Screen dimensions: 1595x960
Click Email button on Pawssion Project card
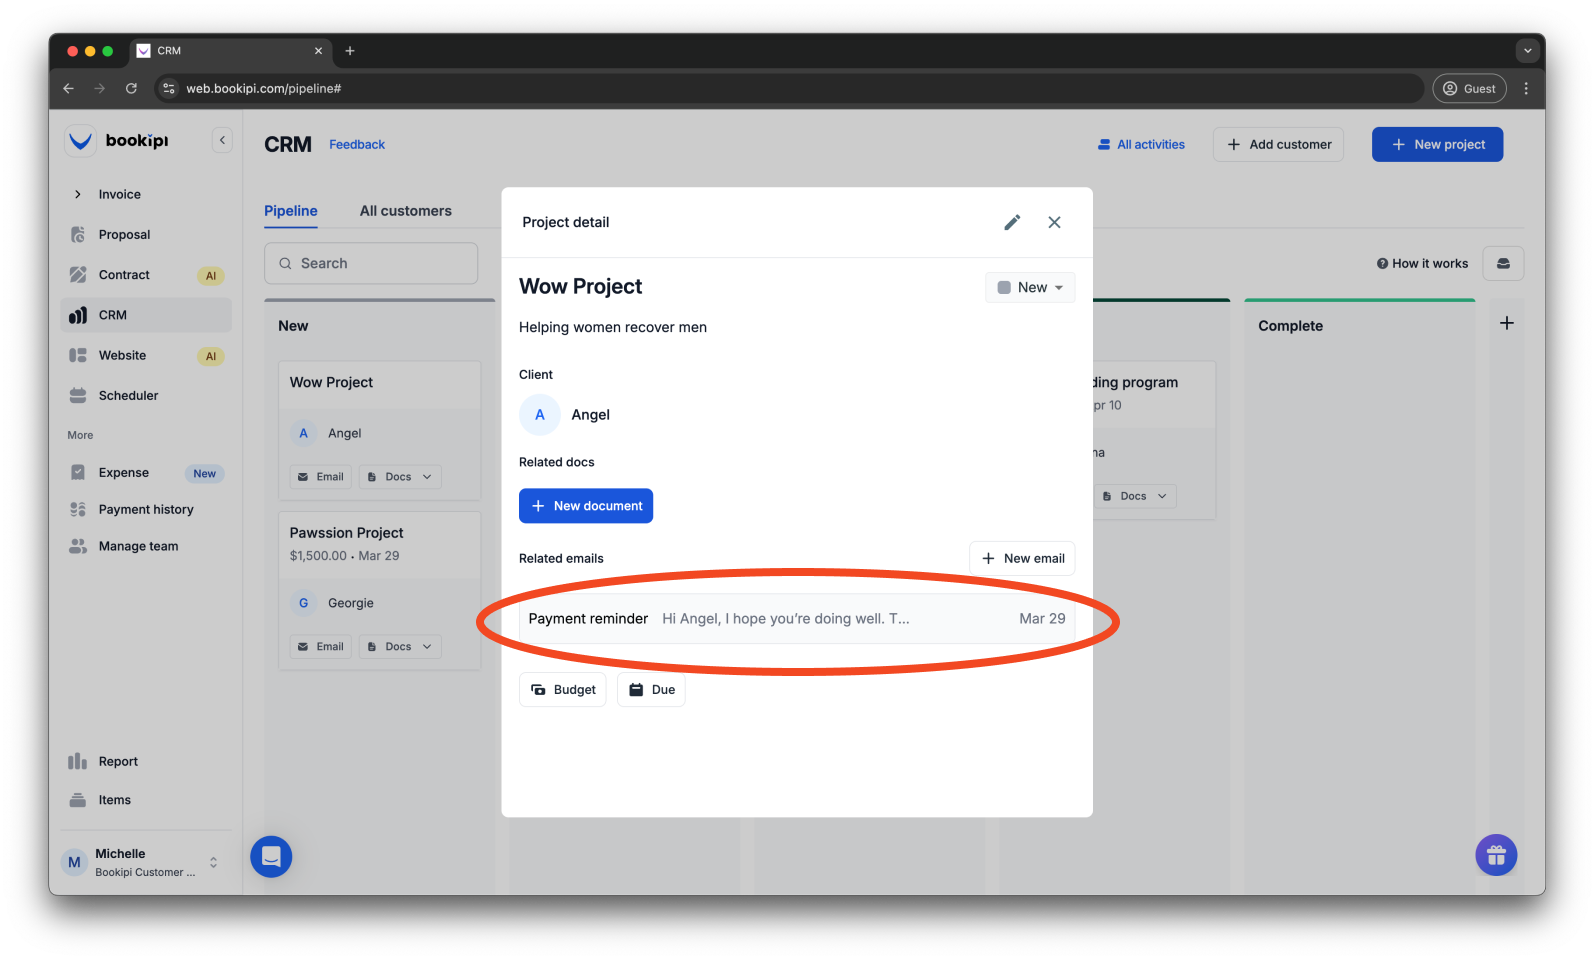pos(321,647)
